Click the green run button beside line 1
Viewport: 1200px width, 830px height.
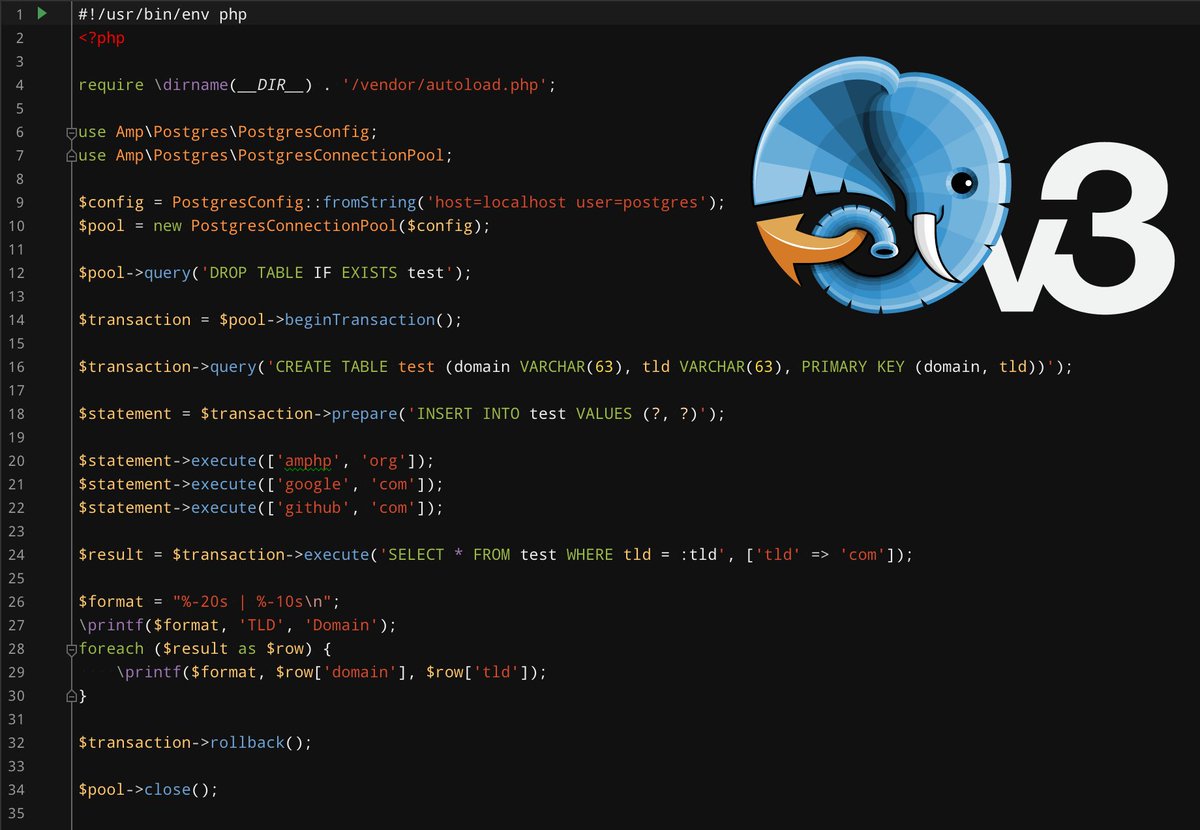pyautogui.click(x=40, y=14)
